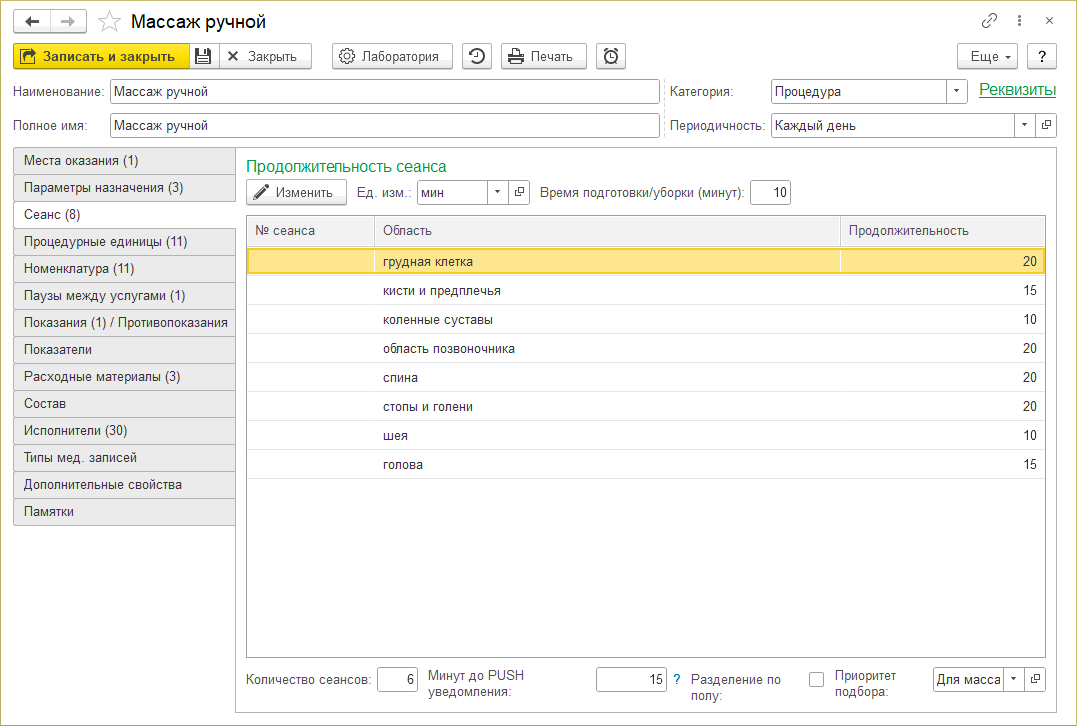
Task: Open the Ед. изм. unit dropdown
Action: tap(497, 192)
